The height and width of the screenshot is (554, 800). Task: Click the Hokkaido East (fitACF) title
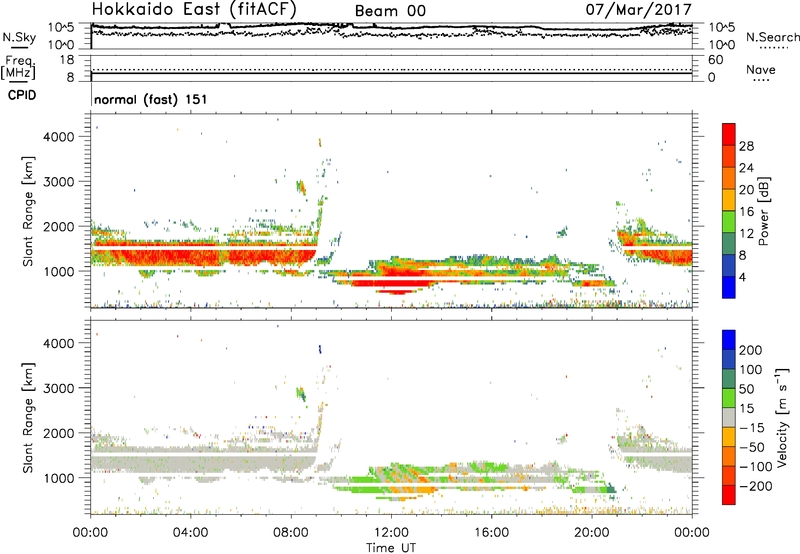(x=194, y=9)
